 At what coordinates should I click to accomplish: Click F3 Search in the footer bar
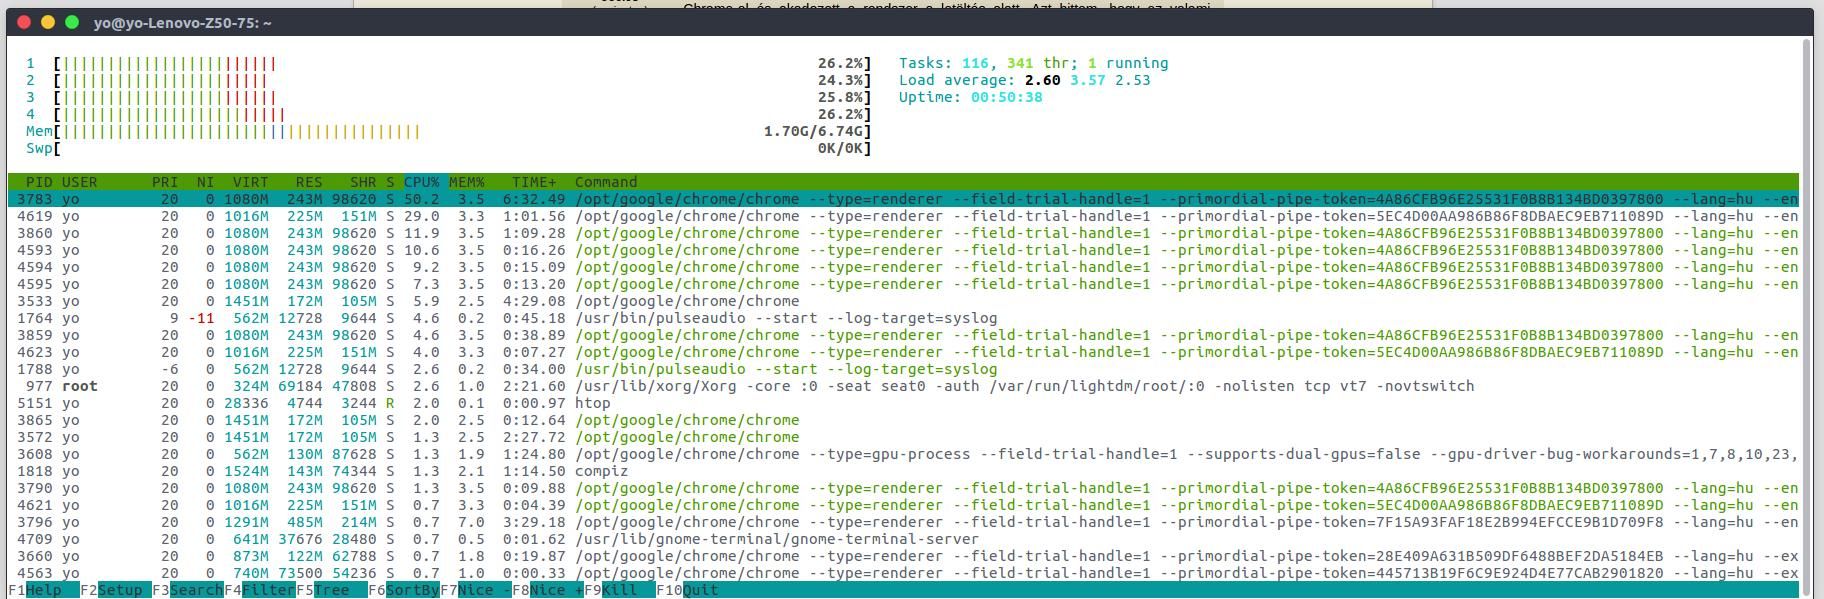coord(187,590)
